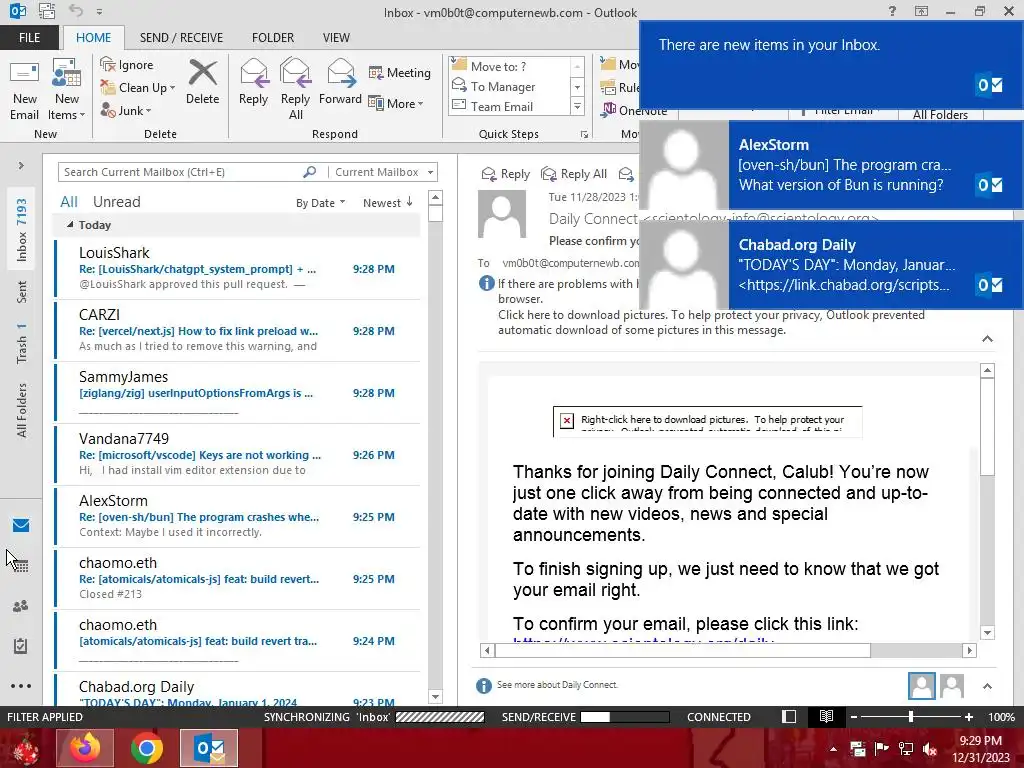1024x768 pixels.
Task: Click the zoom in plus button
Action: [969, 716]
